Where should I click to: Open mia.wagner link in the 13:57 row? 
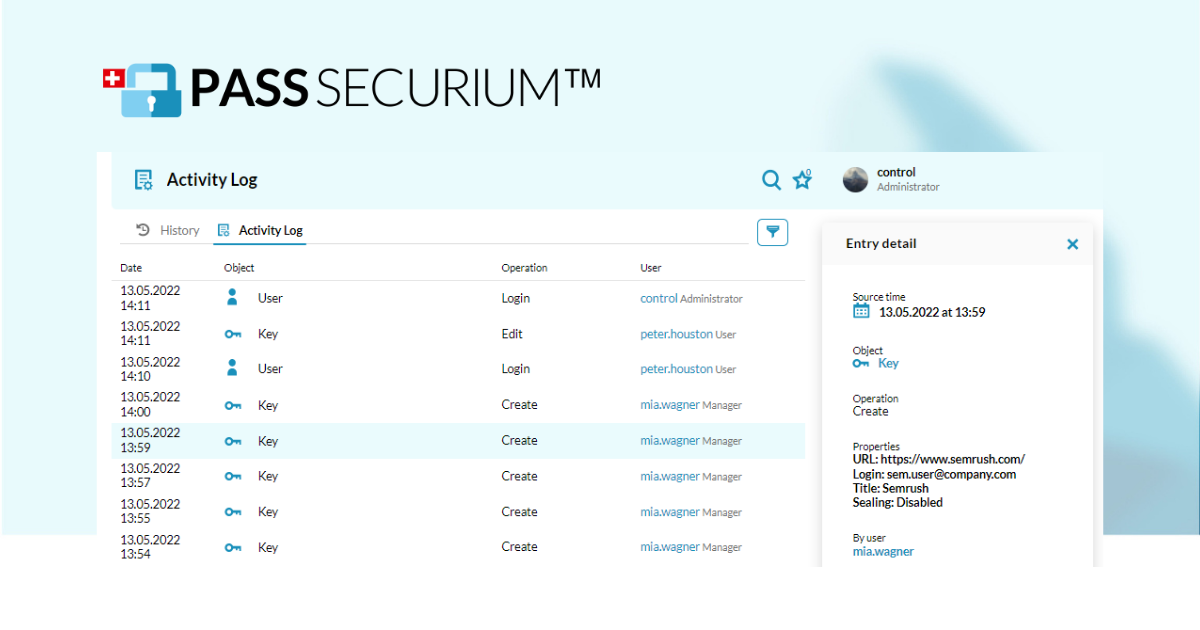(670, 476)
